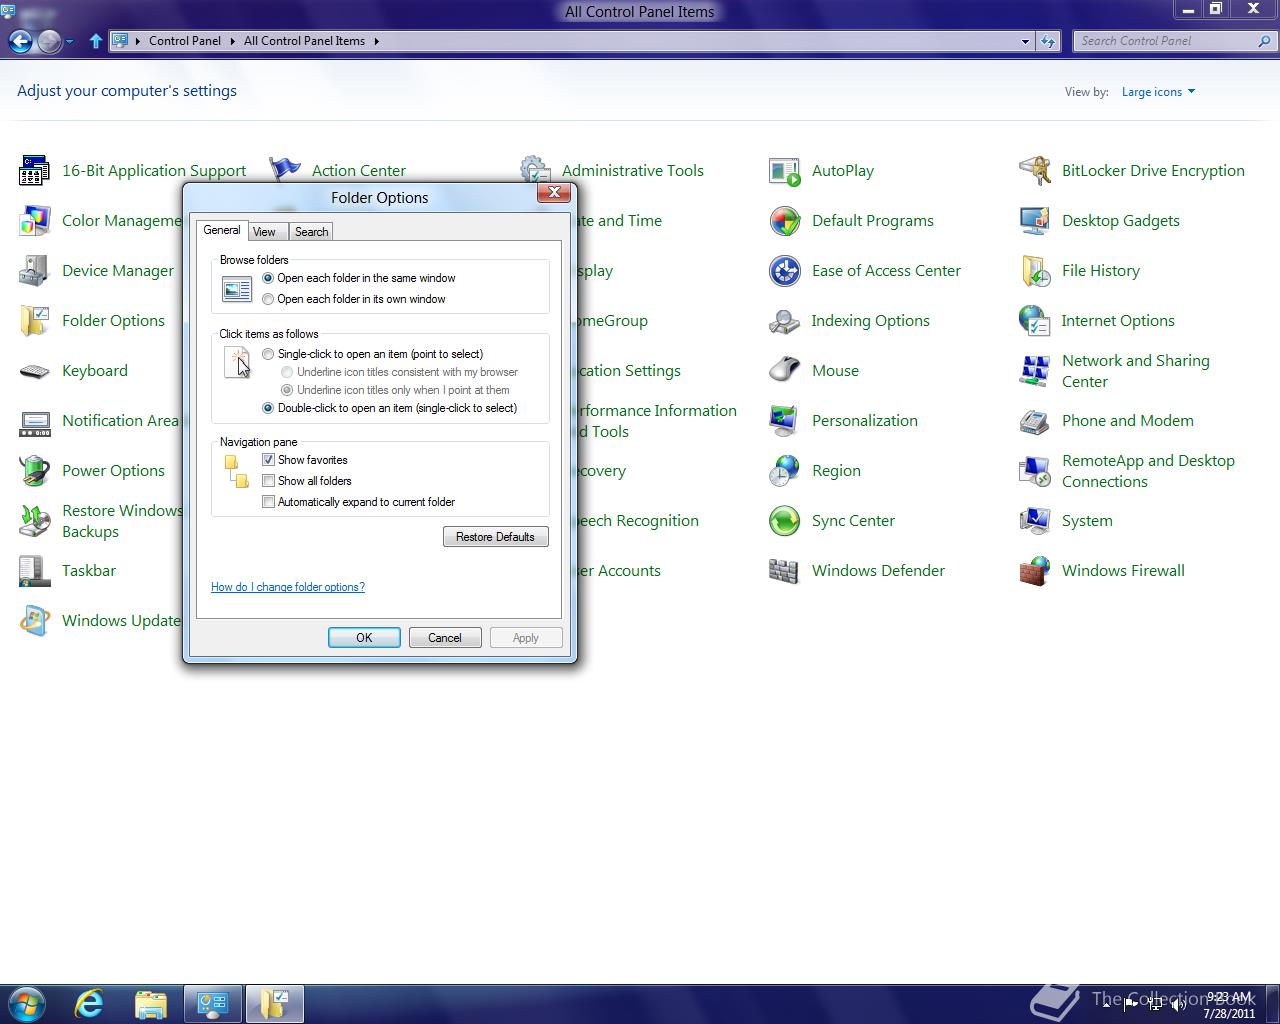Click the Mouse icon
The image size is (1280, 1024).
[785, 371]
